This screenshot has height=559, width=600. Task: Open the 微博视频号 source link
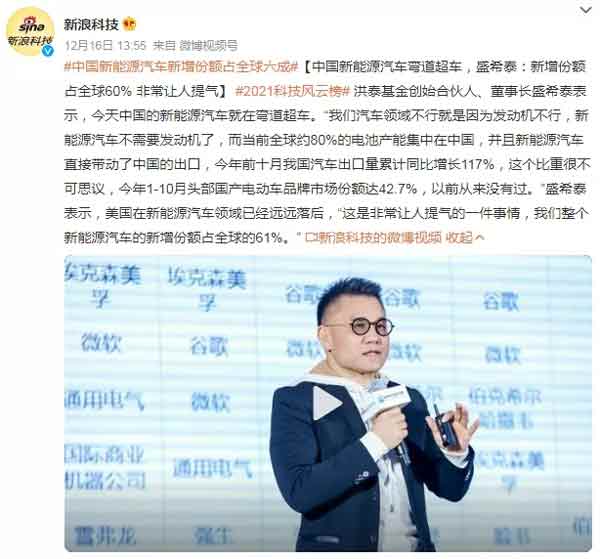tap(208, 46)
